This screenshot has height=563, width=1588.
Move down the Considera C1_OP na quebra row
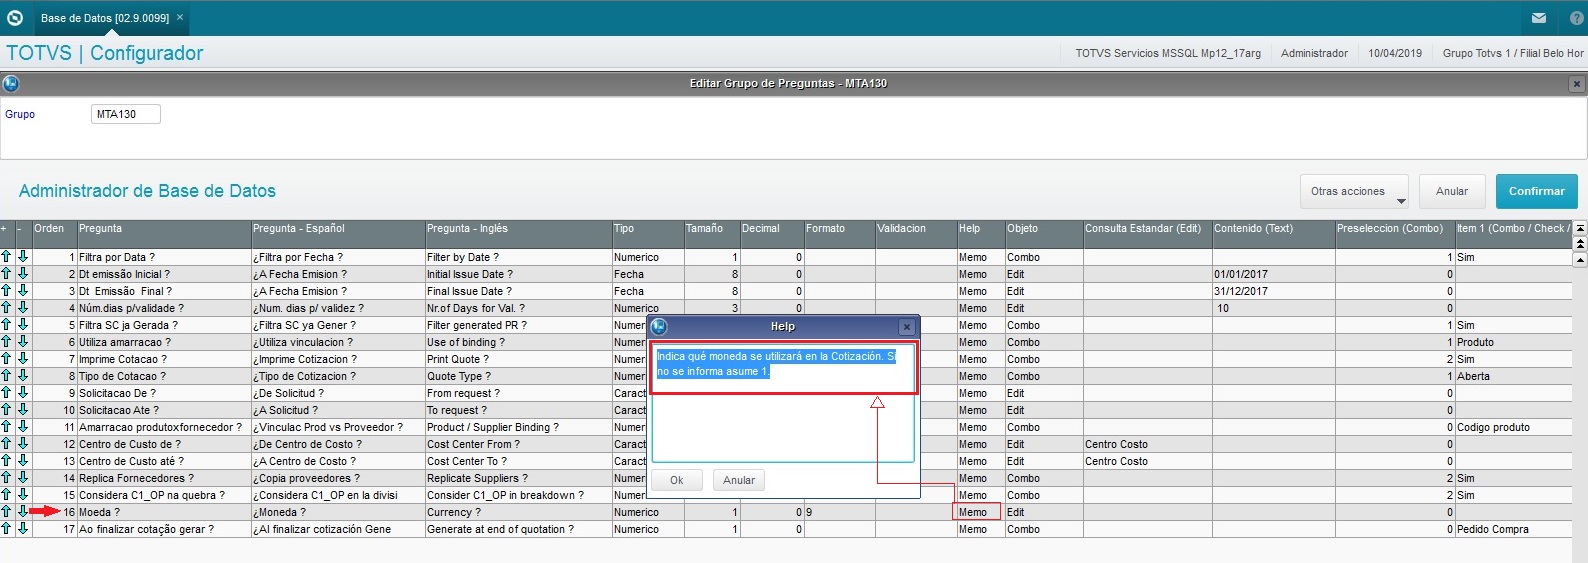click(23, 495)
